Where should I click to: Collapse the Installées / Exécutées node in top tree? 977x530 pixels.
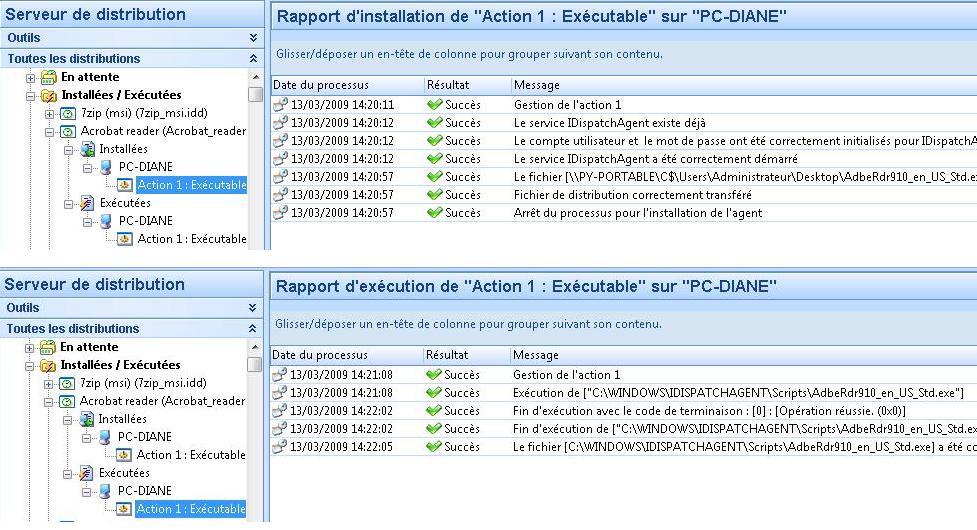31,97
